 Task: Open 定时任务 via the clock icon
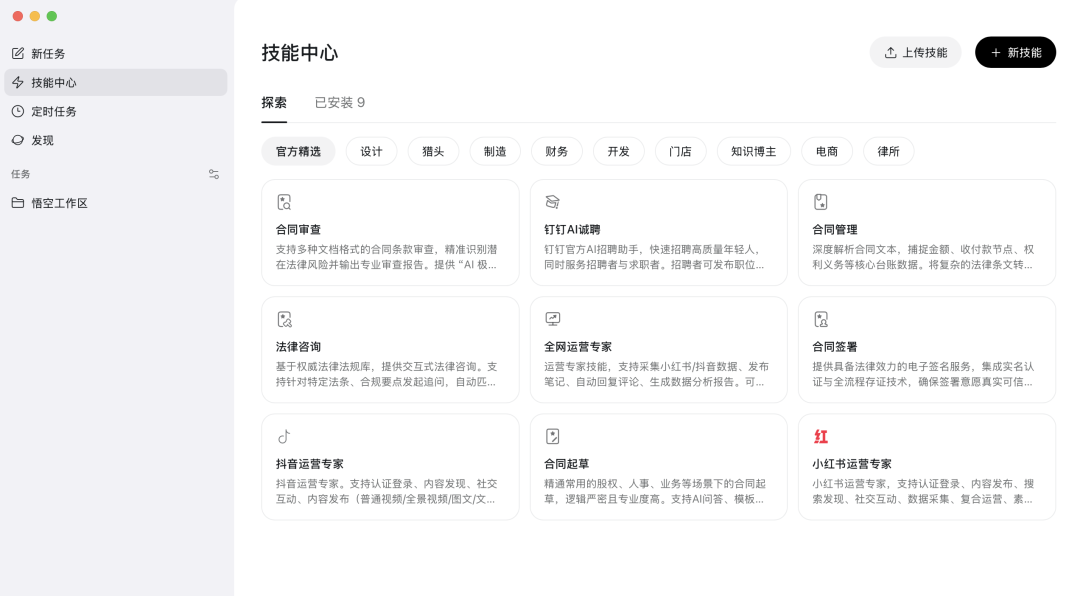tap(17, 111)
